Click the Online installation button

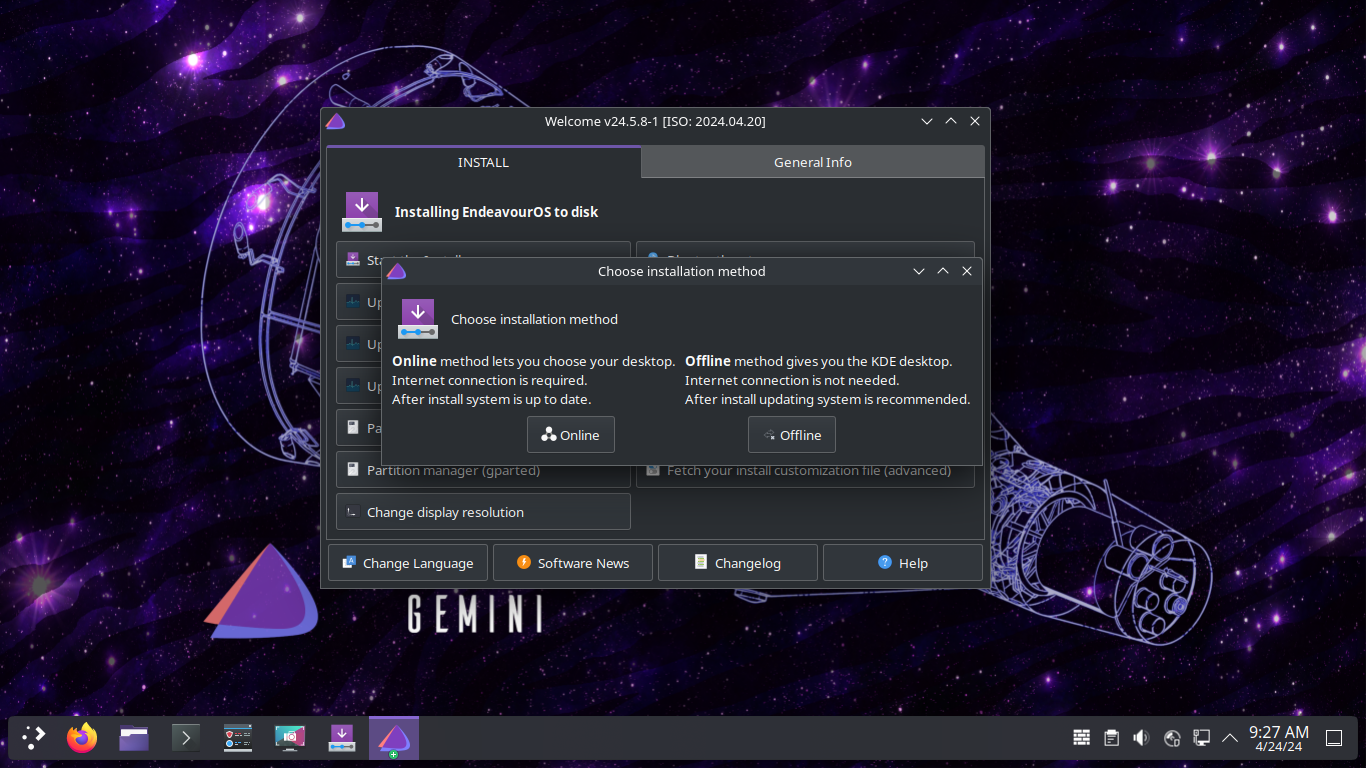(570, 435)
